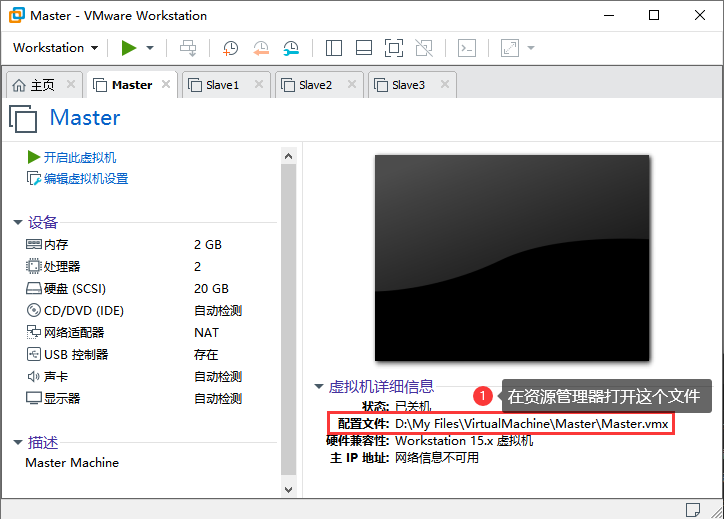Open power options dropdown beside play button
The width and height of the screenshot is (724, 519).
click(x=150, y=48)
